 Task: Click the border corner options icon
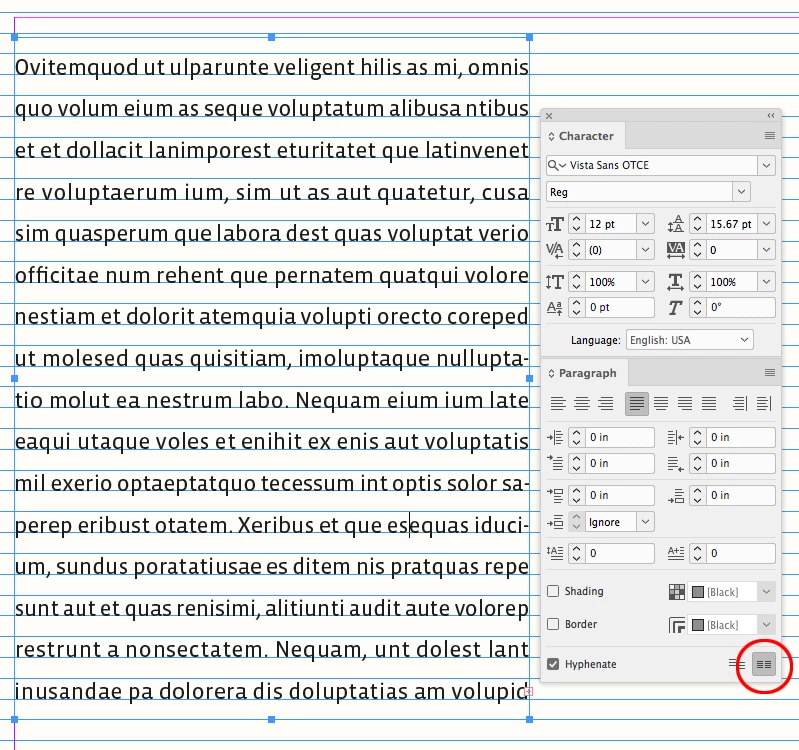pos(677,625)
